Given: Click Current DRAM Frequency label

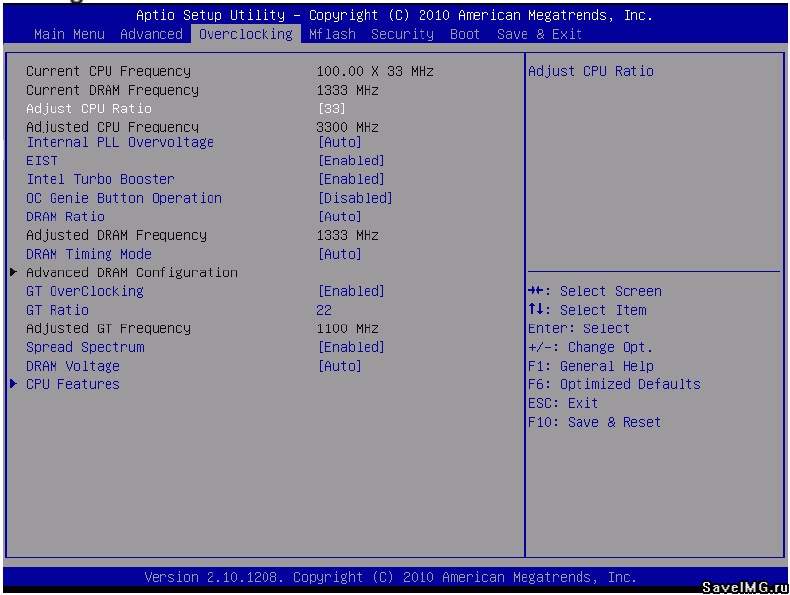Looking at the screenshot, I should click(x=112, y=90).
